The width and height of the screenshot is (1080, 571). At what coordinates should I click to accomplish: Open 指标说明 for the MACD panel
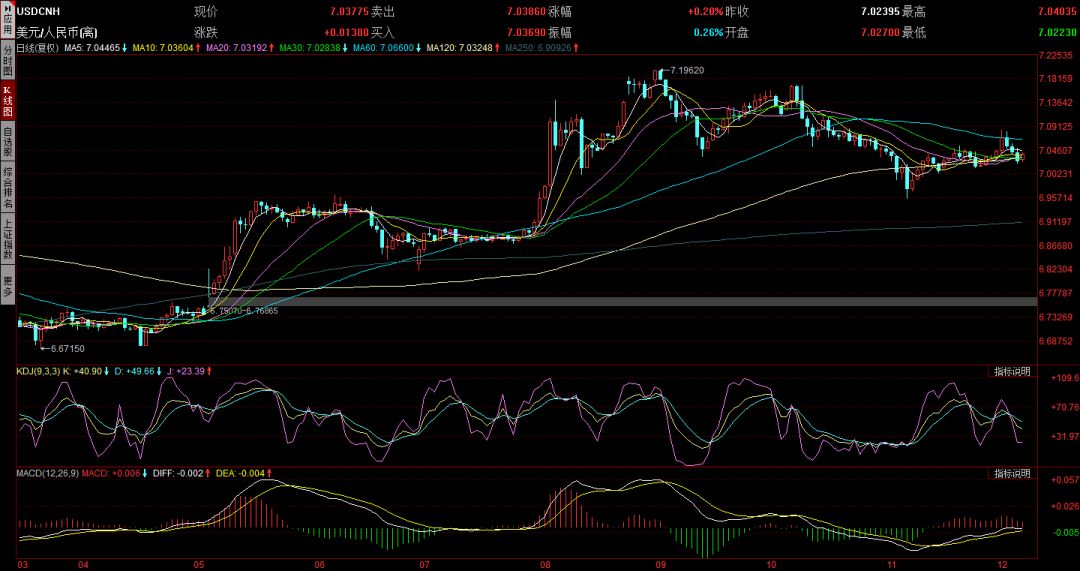coord(1010,473)
